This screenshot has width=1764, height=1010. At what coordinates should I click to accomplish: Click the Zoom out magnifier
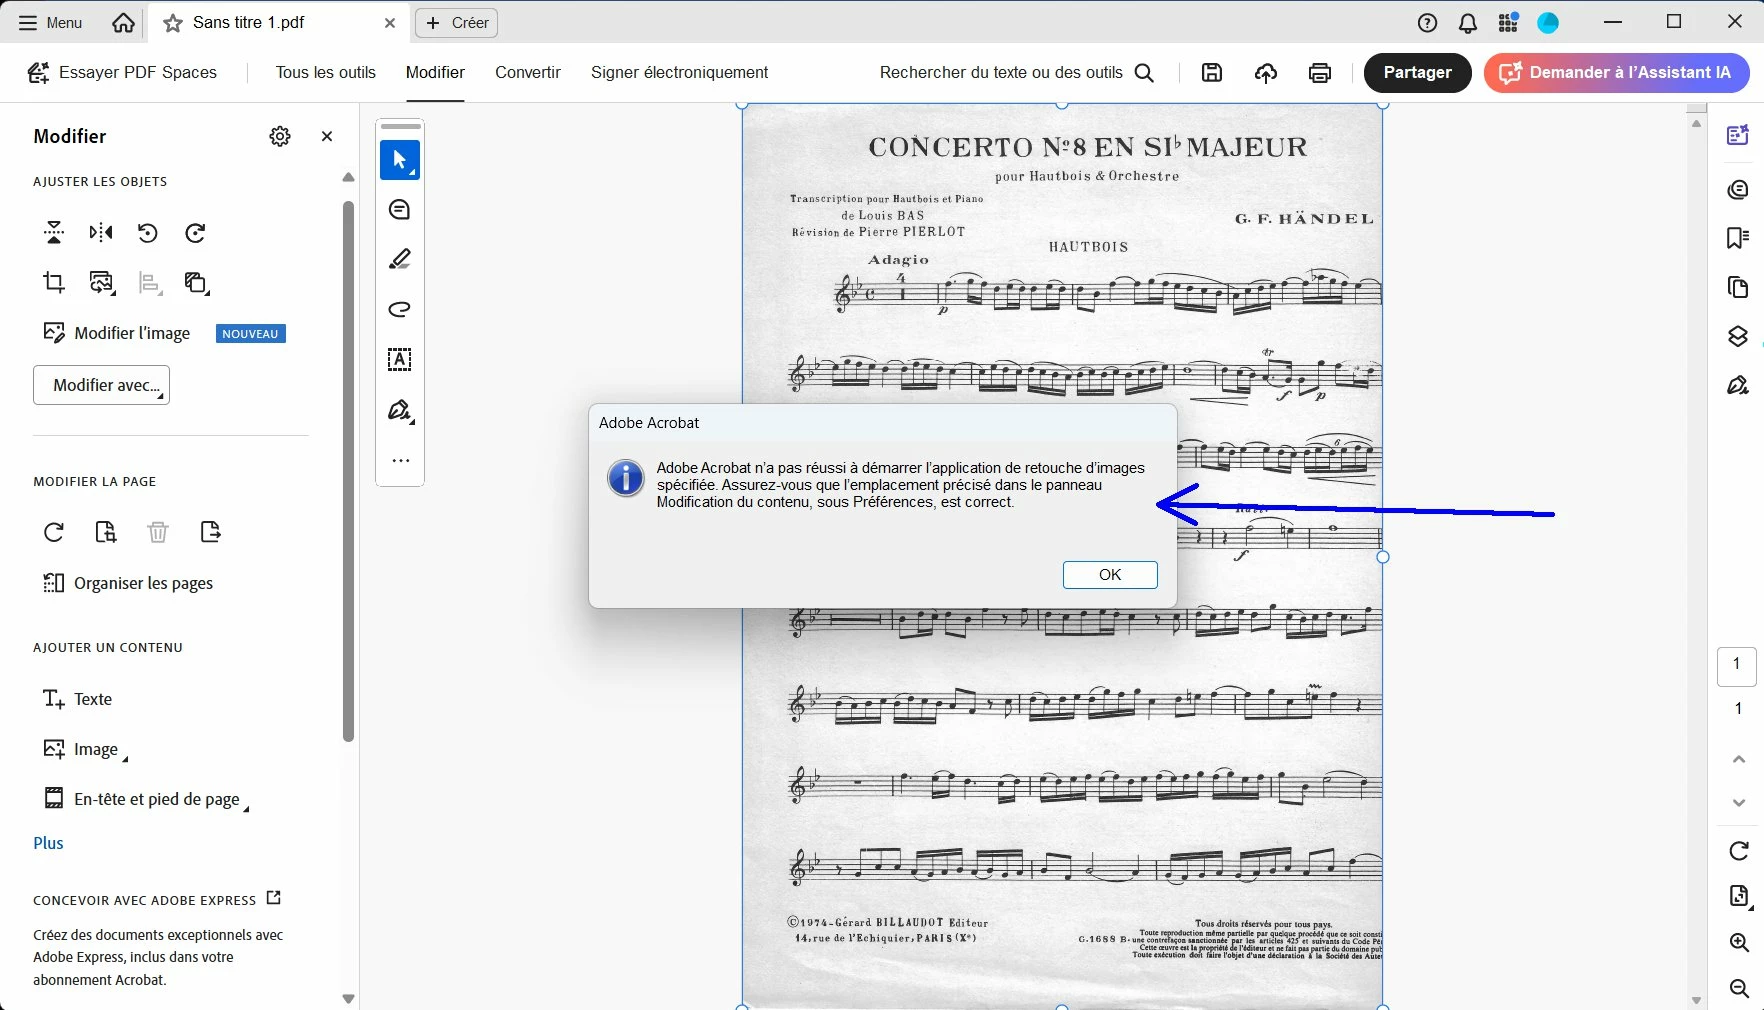pos(1739,988)
